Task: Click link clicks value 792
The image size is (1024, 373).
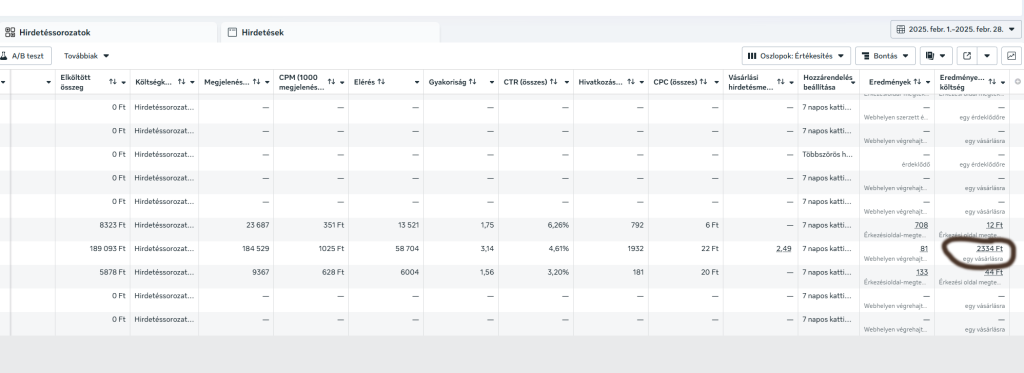Action: [637, 225]
